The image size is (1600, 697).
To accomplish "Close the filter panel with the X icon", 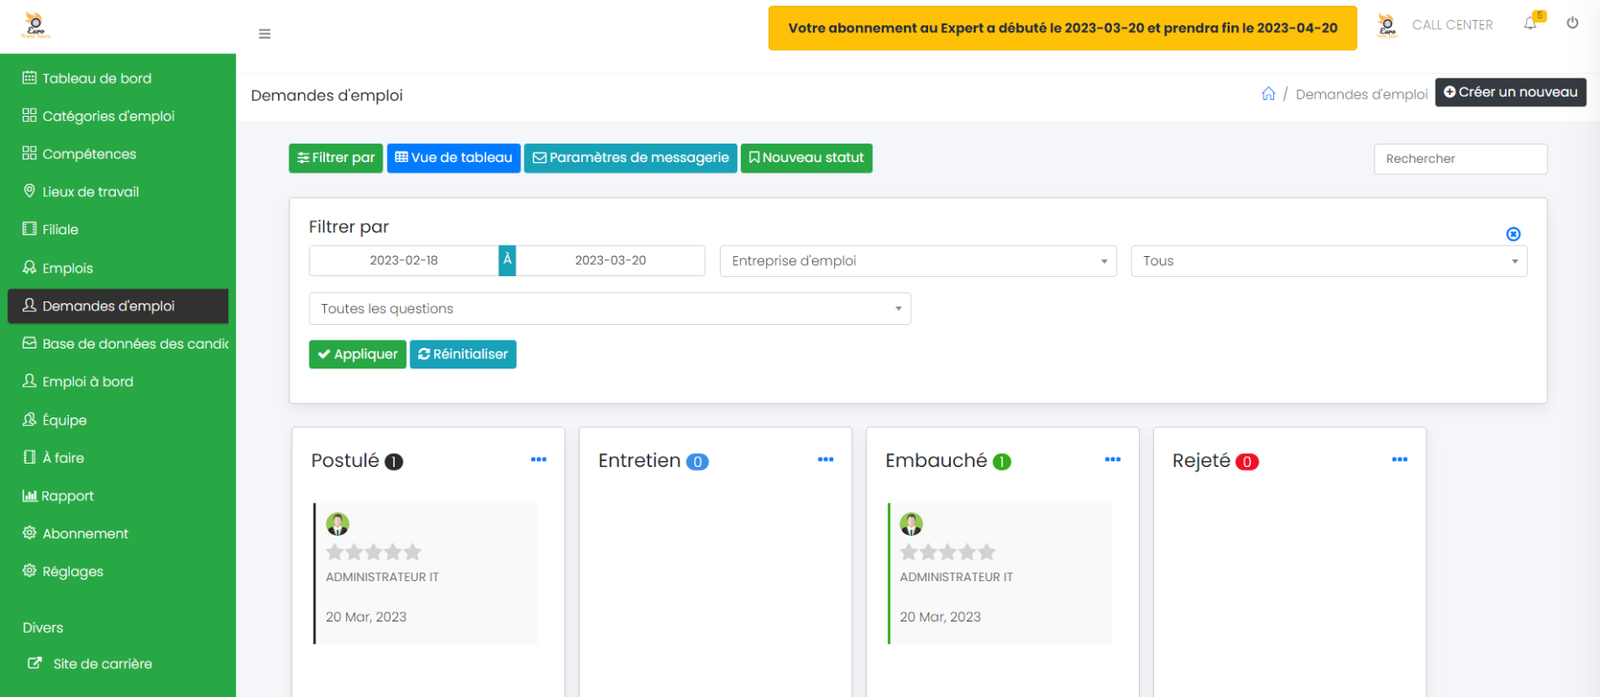I will click(x=1513, y=234).
